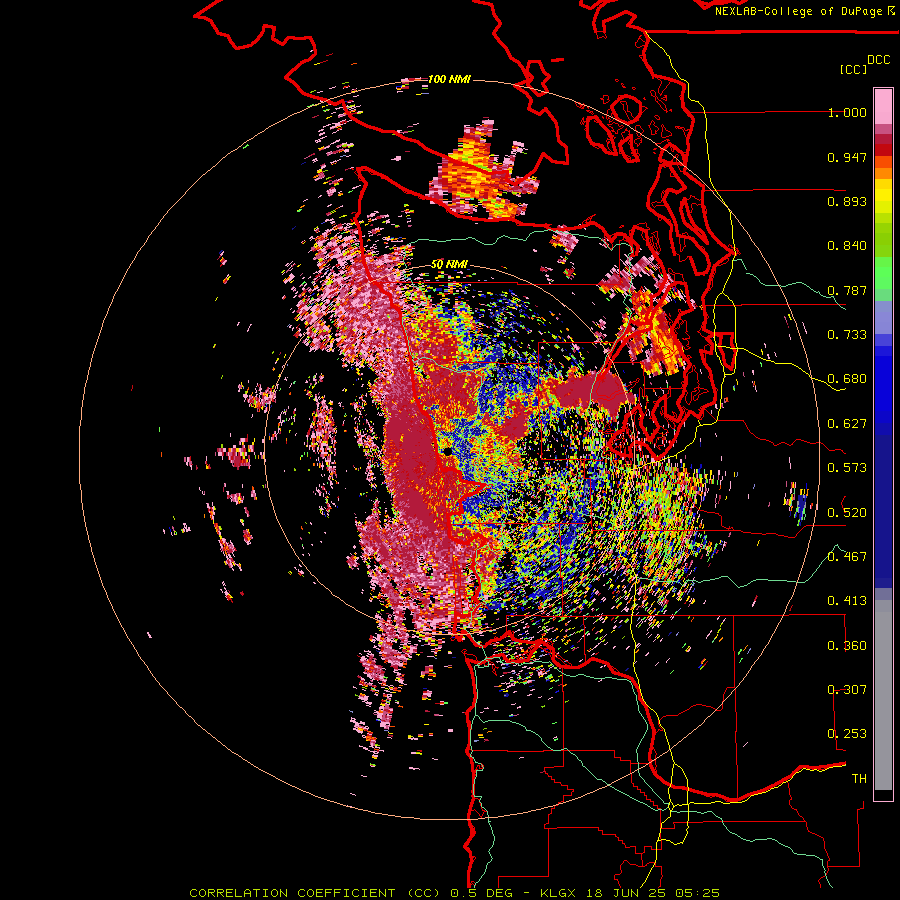Select the 0.893 scale value
The height and width of the screenshot is (900, 900).
[847, 201]
